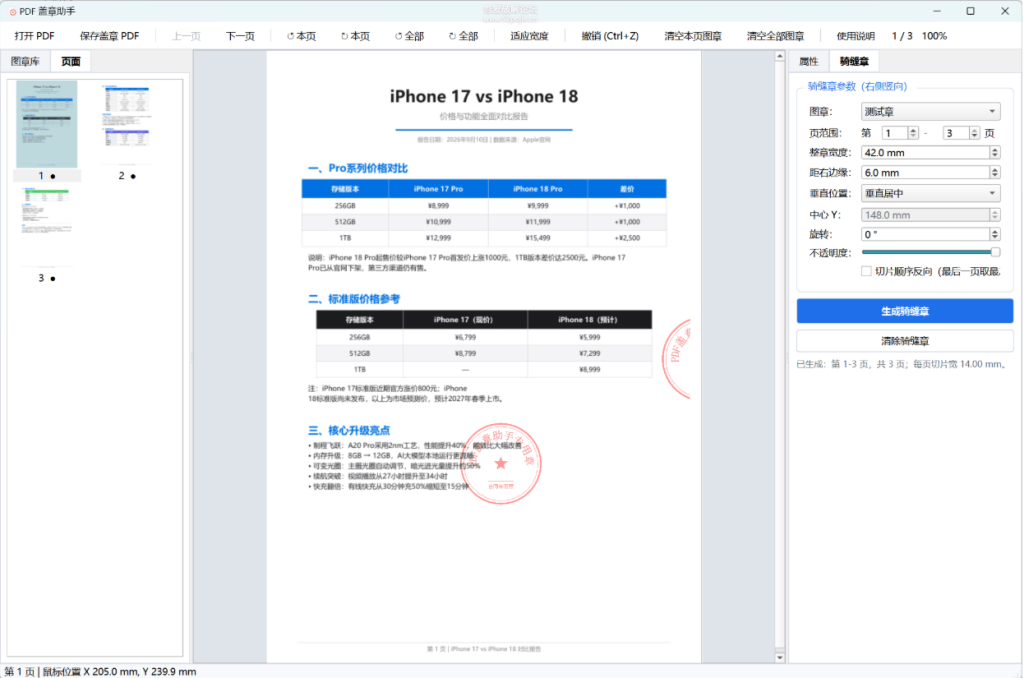Click the spin arrows of 整章宽度

[x=995, y=153]
